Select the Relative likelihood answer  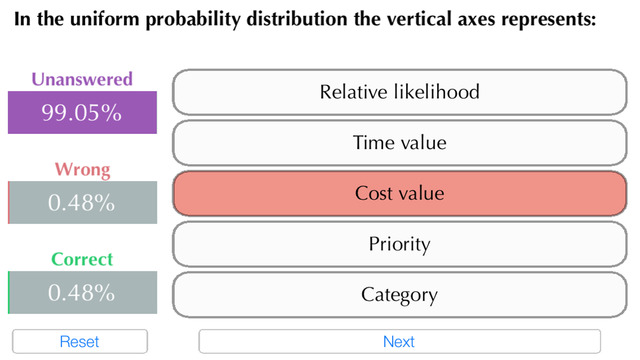400,92
